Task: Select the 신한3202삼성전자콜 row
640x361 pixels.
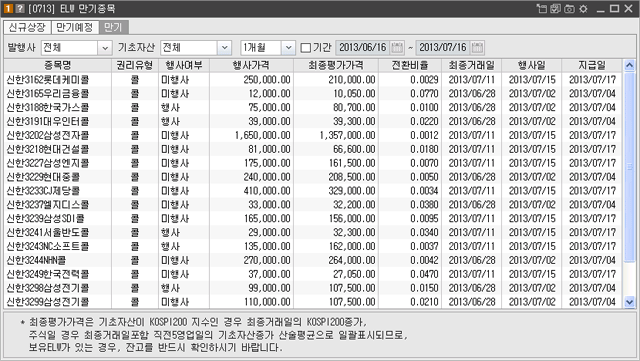Action: pos(313,135)
